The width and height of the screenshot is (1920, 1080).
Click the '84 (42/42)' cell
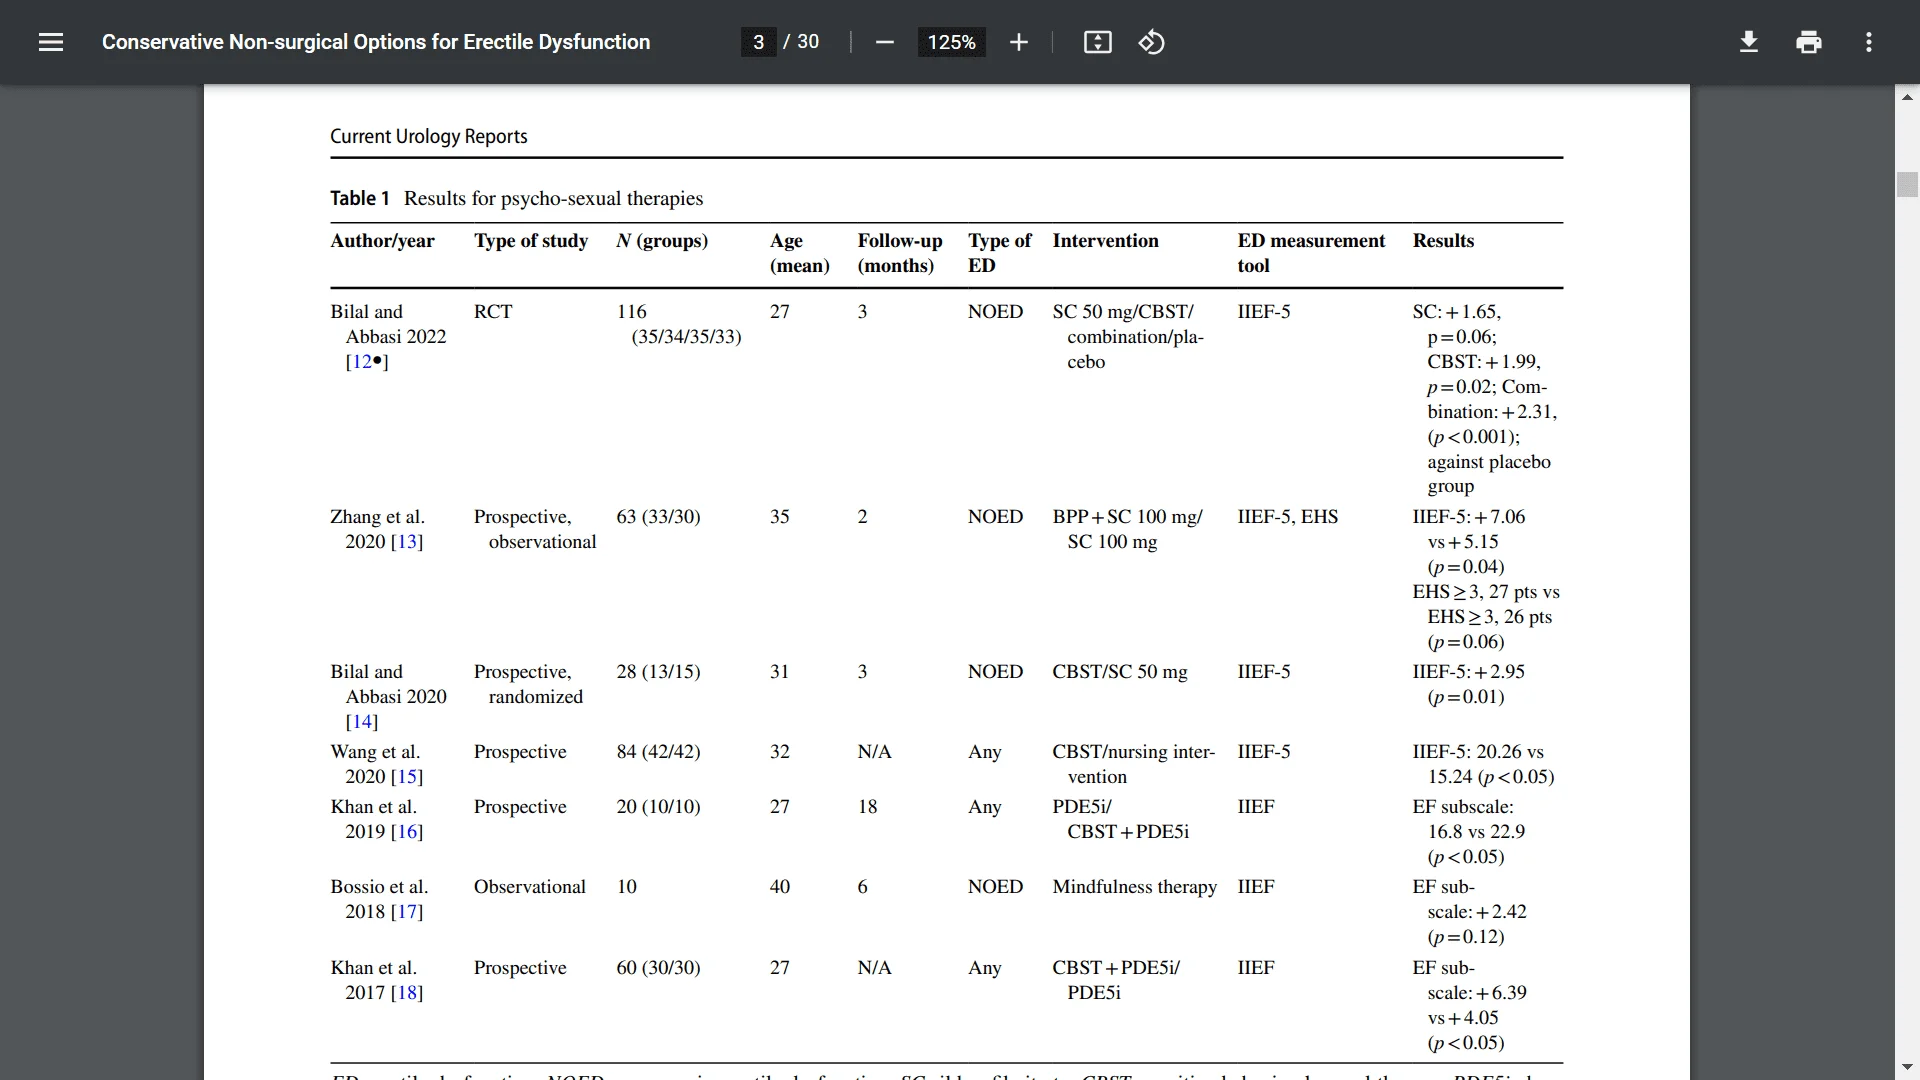pyautogui.click(x=658, y=752)
